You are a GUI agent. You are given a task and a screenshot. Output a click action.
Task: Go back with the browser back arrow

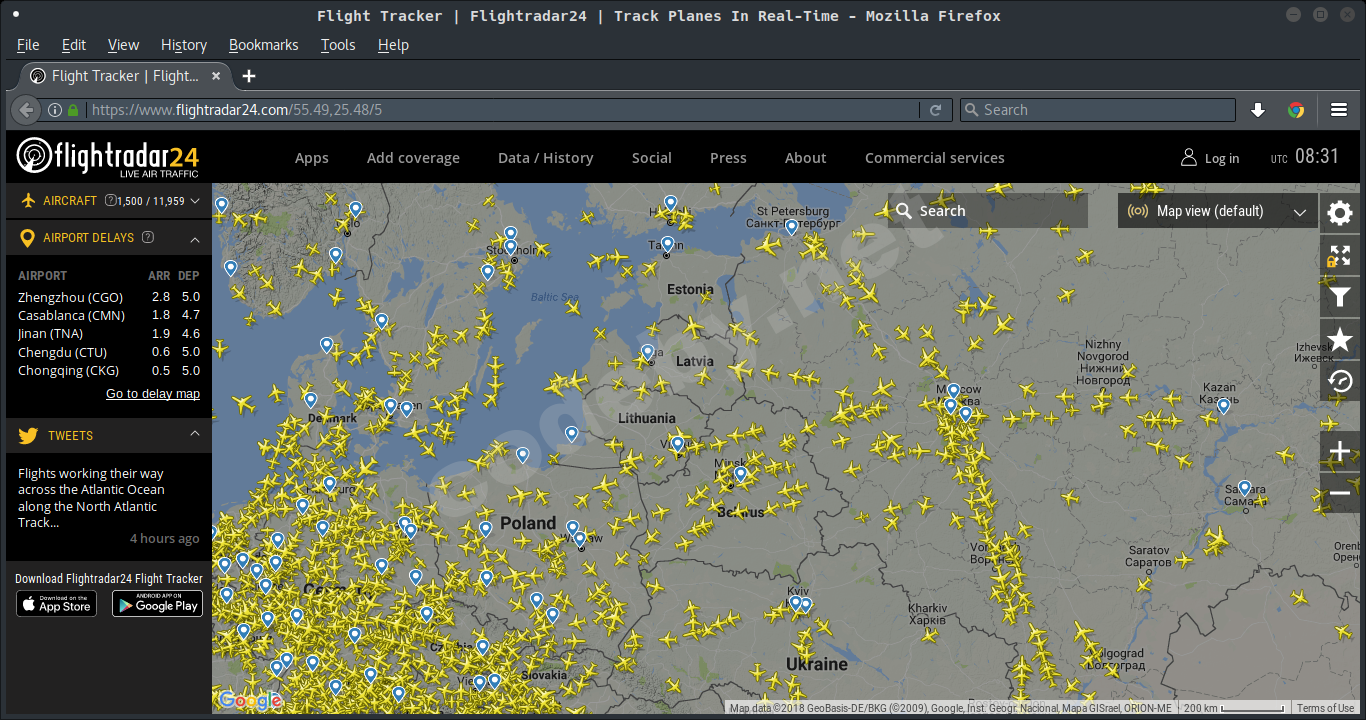tap(27, 110)
